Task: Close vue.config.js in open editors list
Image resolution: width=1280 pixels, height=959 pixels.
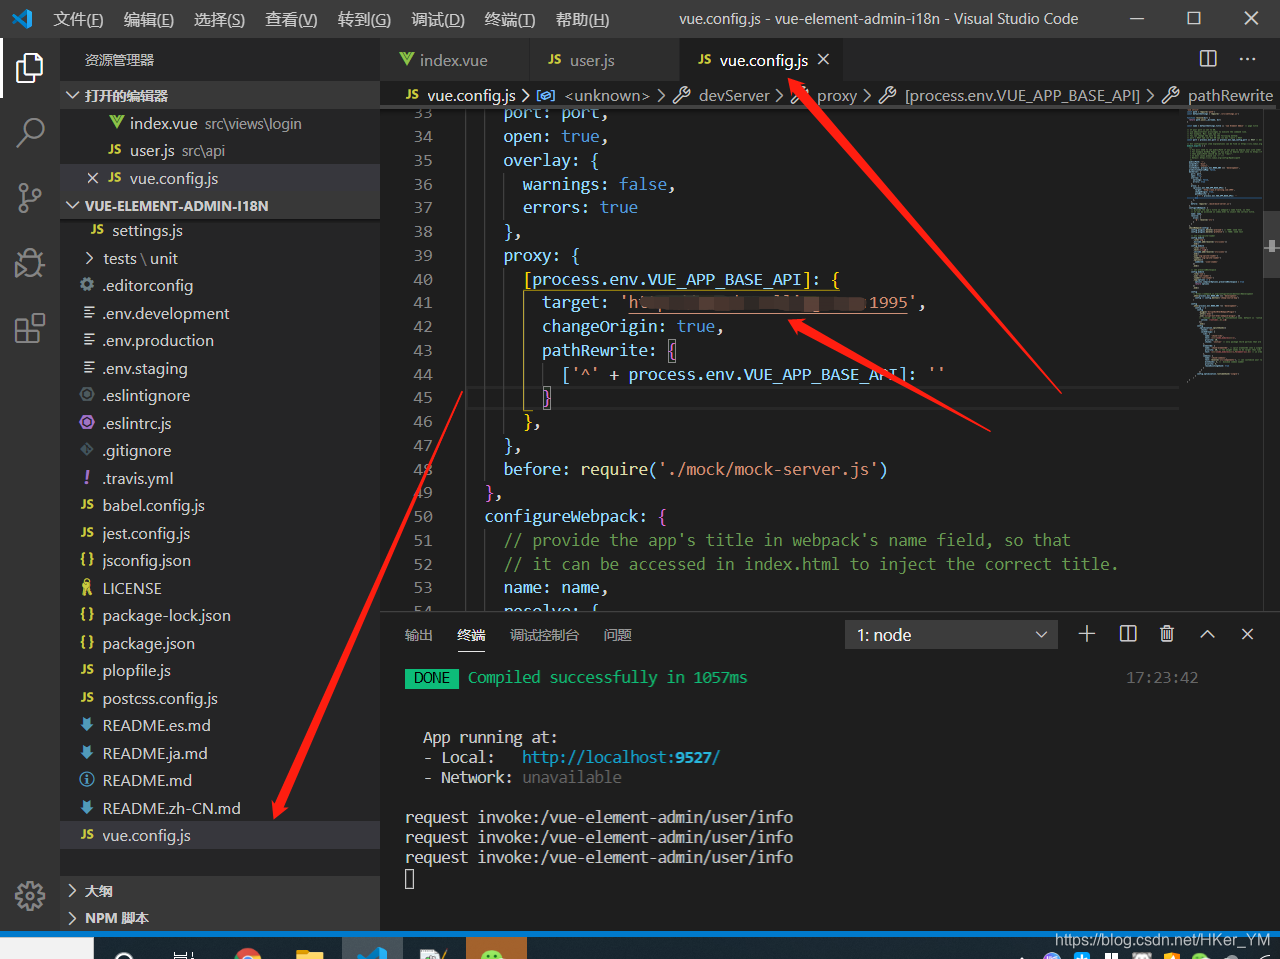Action: 92,178
